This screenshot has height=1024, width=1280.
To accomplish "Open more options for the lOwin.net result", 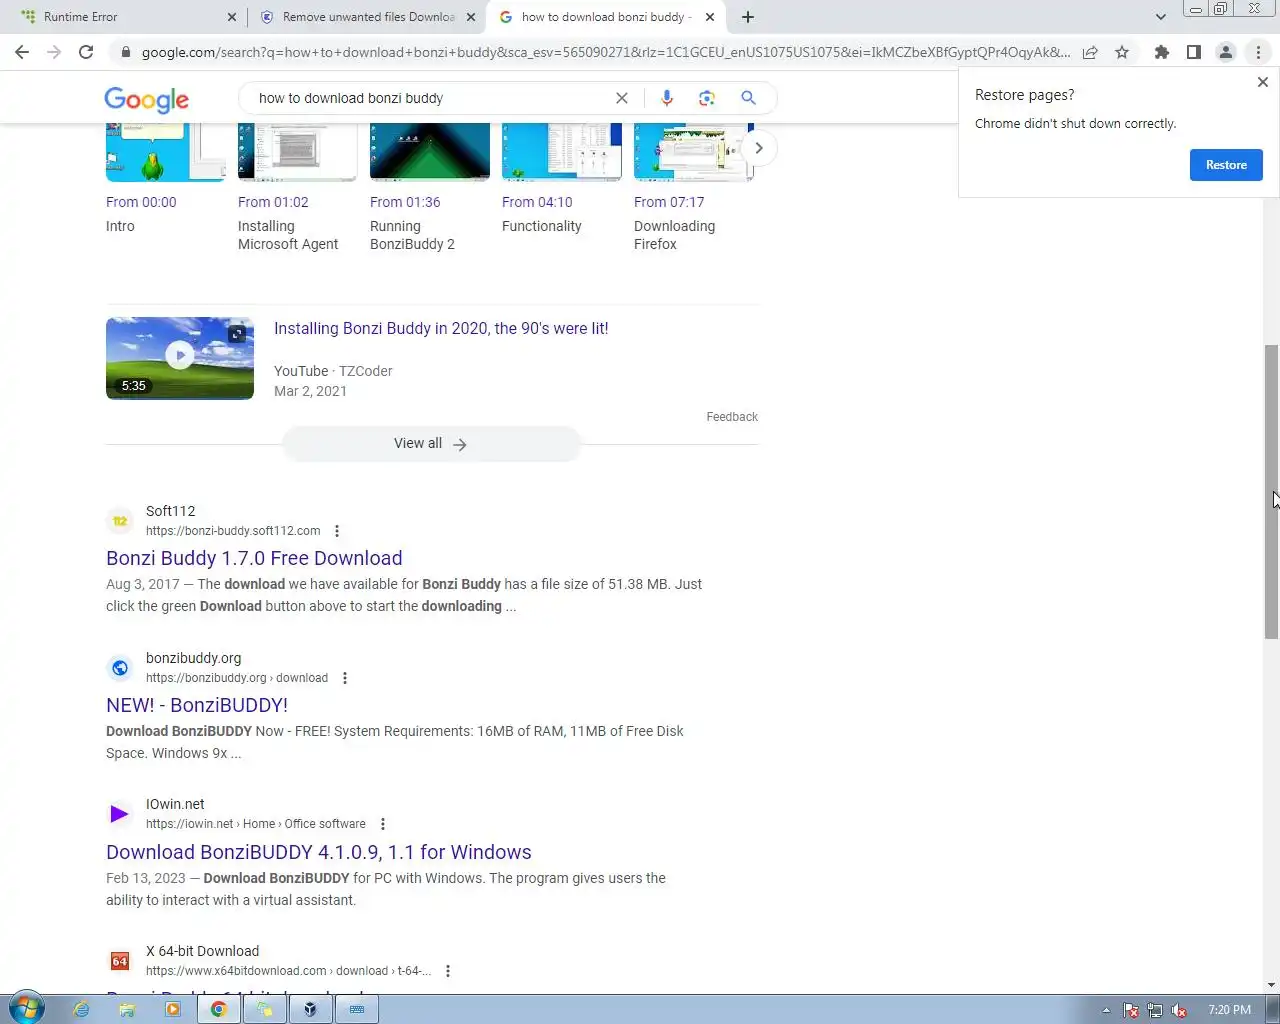I will point(383,824).
